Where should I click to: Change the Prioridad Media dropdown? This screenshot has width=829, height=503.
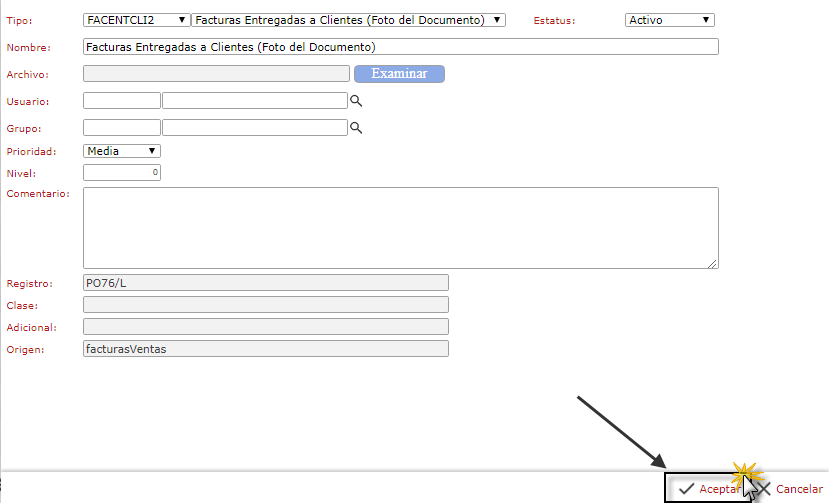[122, 151]
